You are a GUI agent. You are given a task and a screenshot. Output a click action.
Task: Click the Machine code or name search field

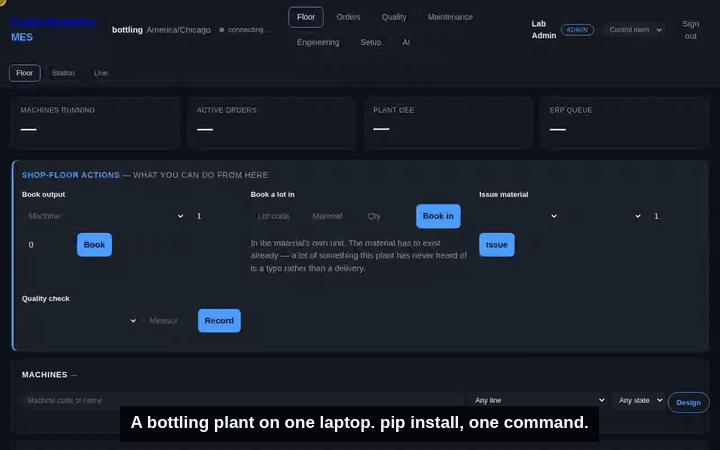[x=242, y=400]
